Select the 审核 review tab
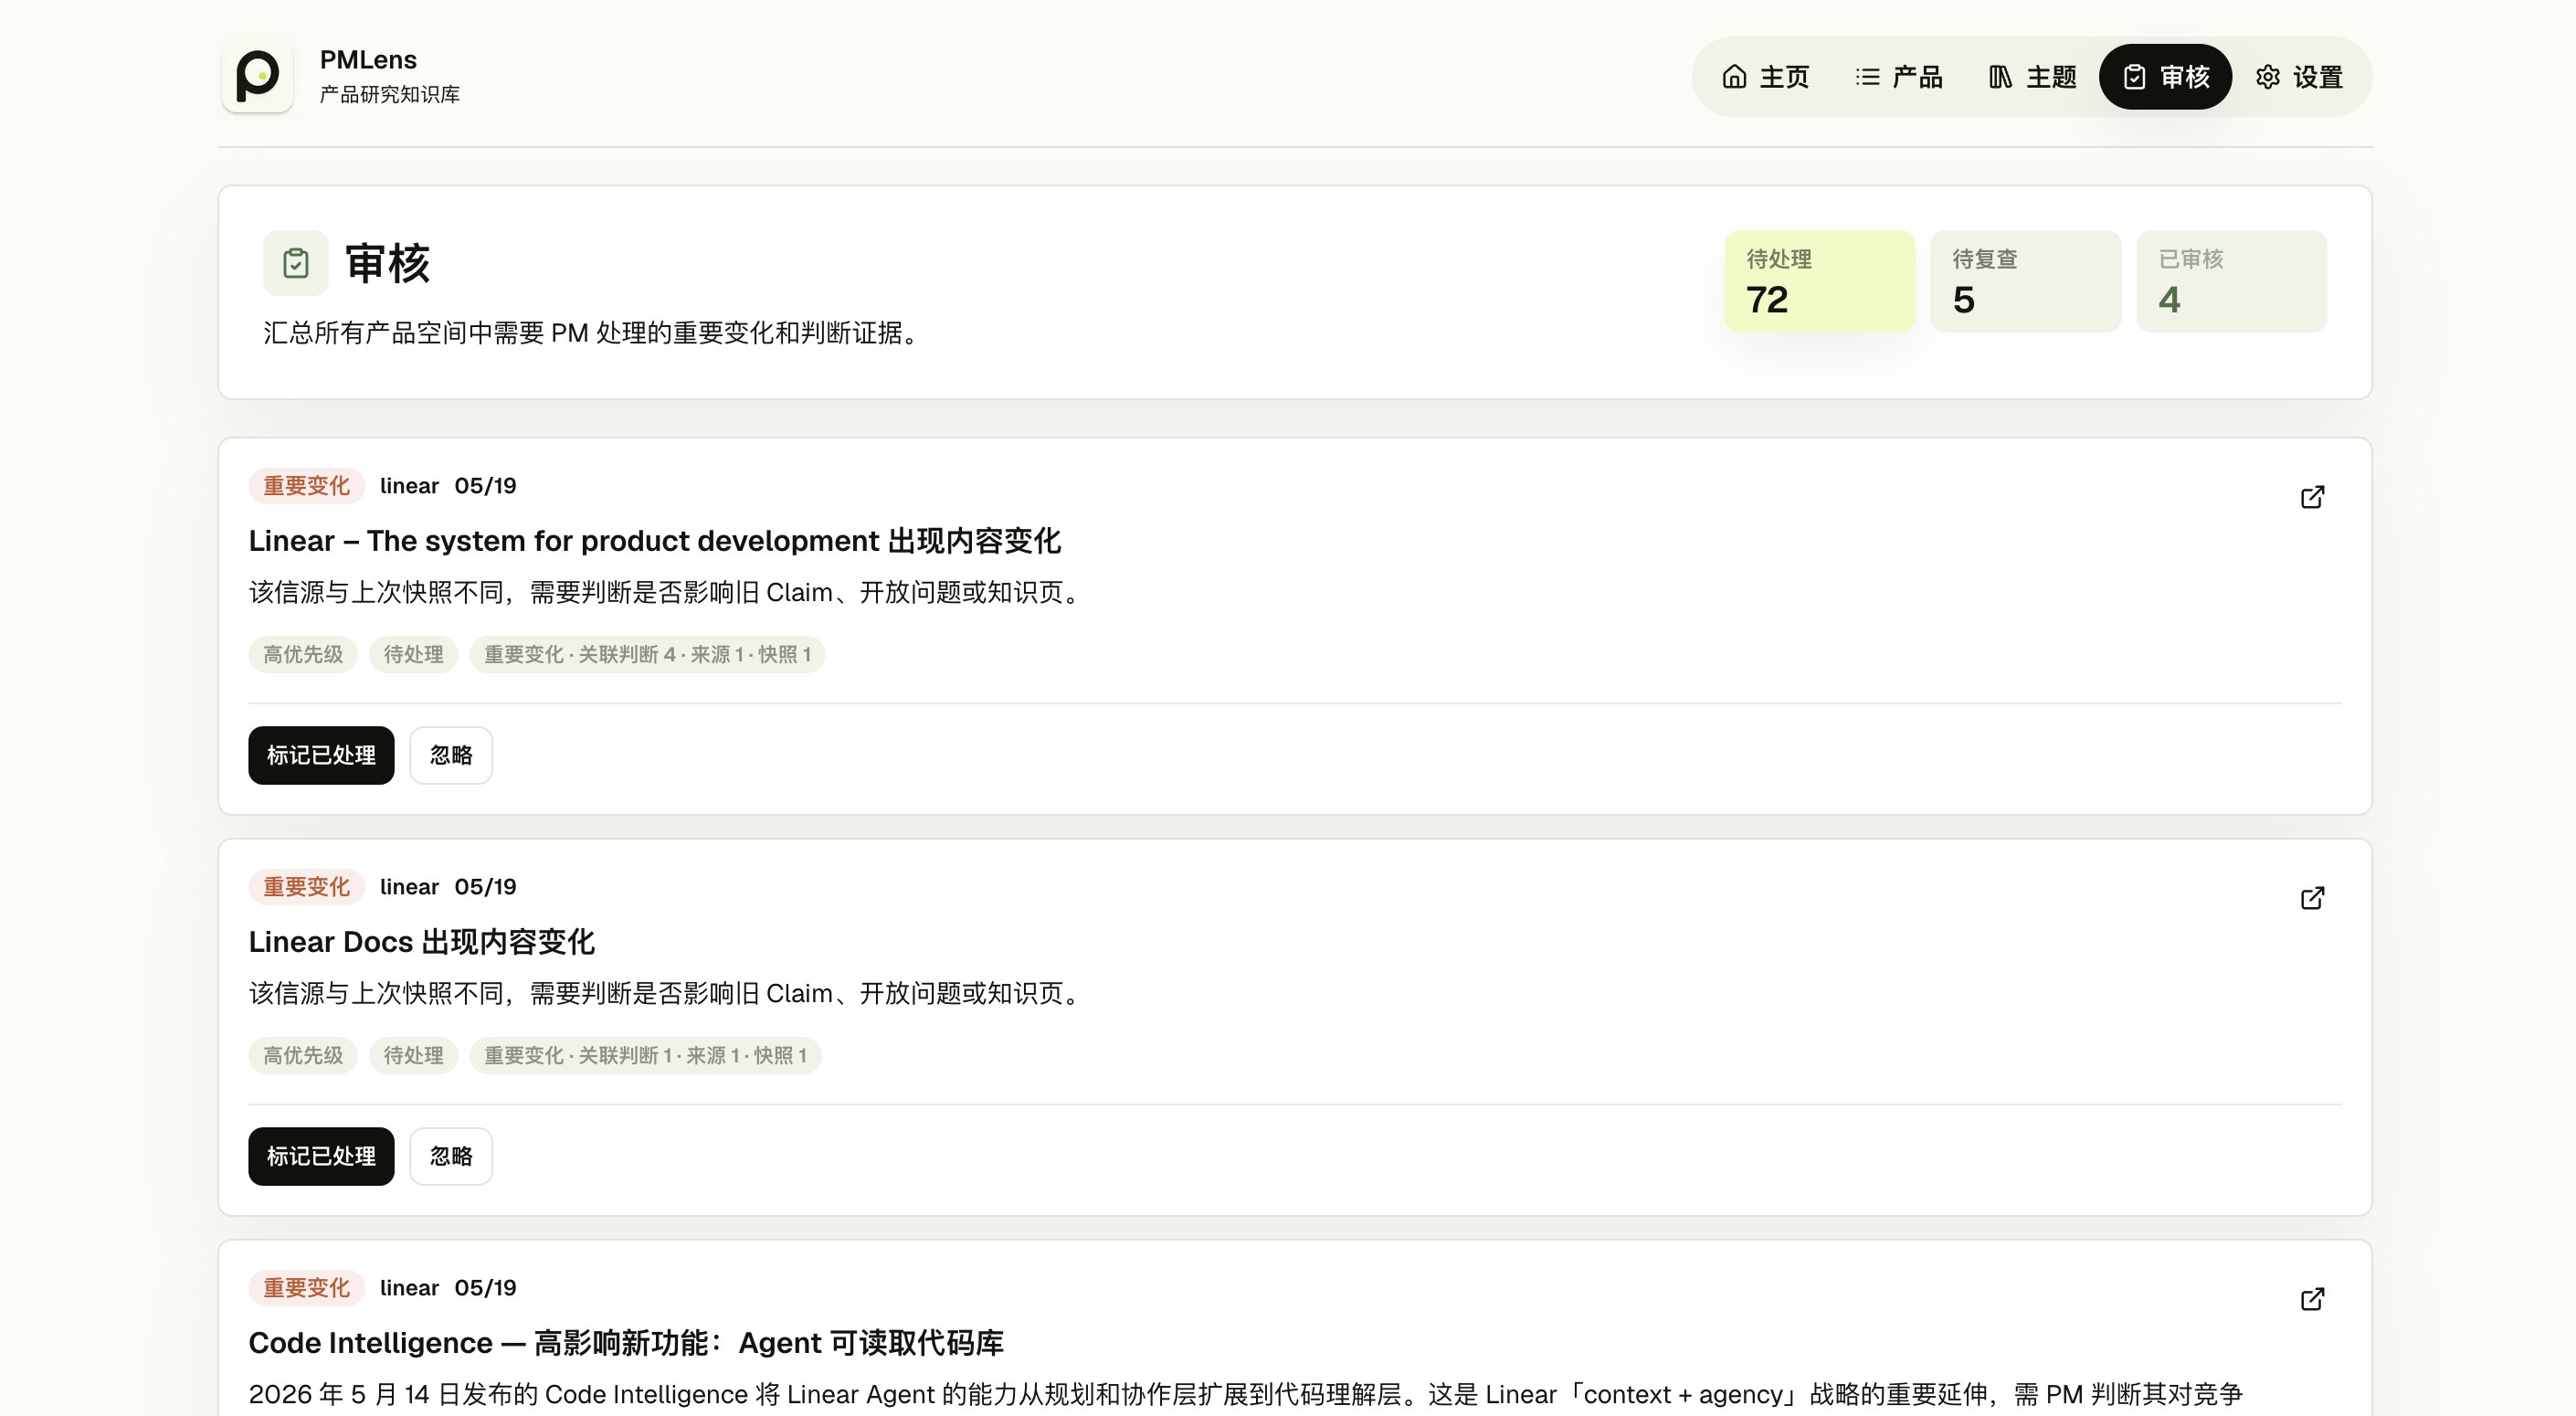Screen dimensions: 2576x1416 coord(2165,77)
